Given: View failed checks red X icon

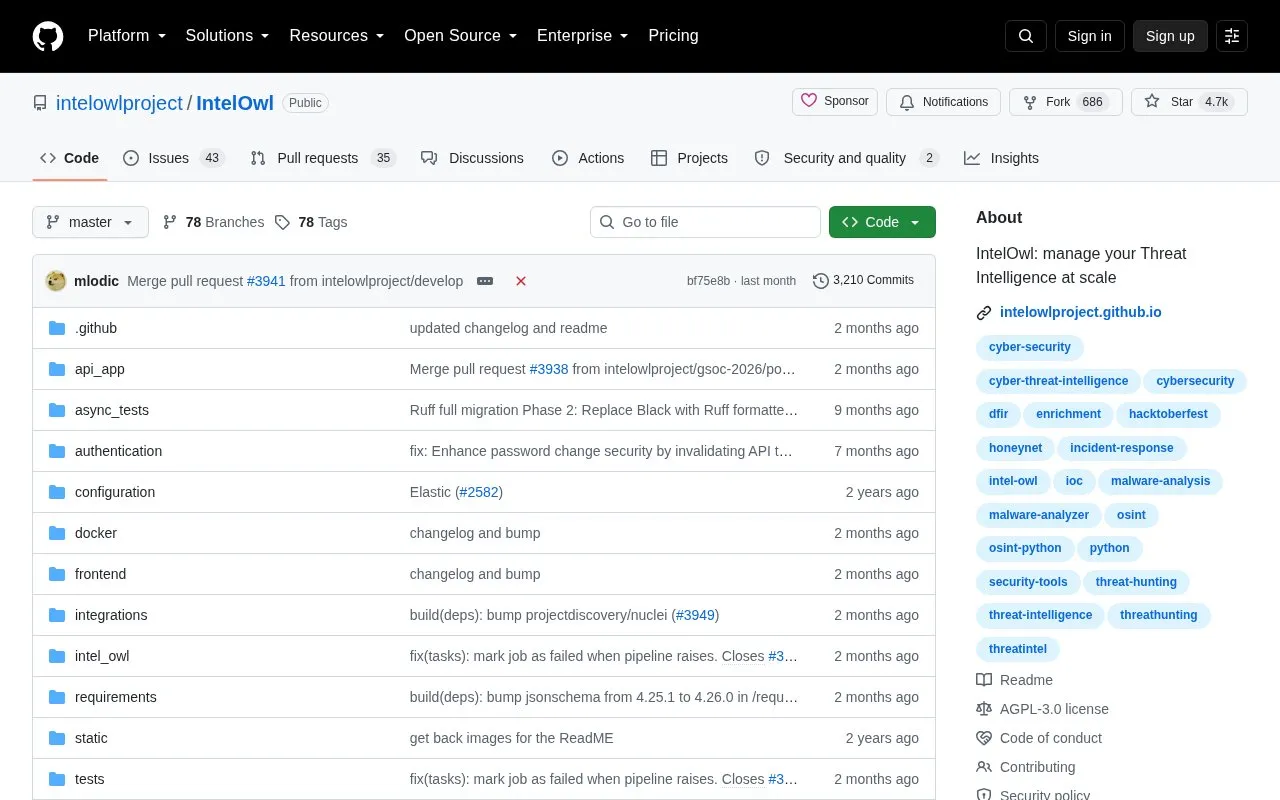Looking at the screenshot, I should pos(521,281).
